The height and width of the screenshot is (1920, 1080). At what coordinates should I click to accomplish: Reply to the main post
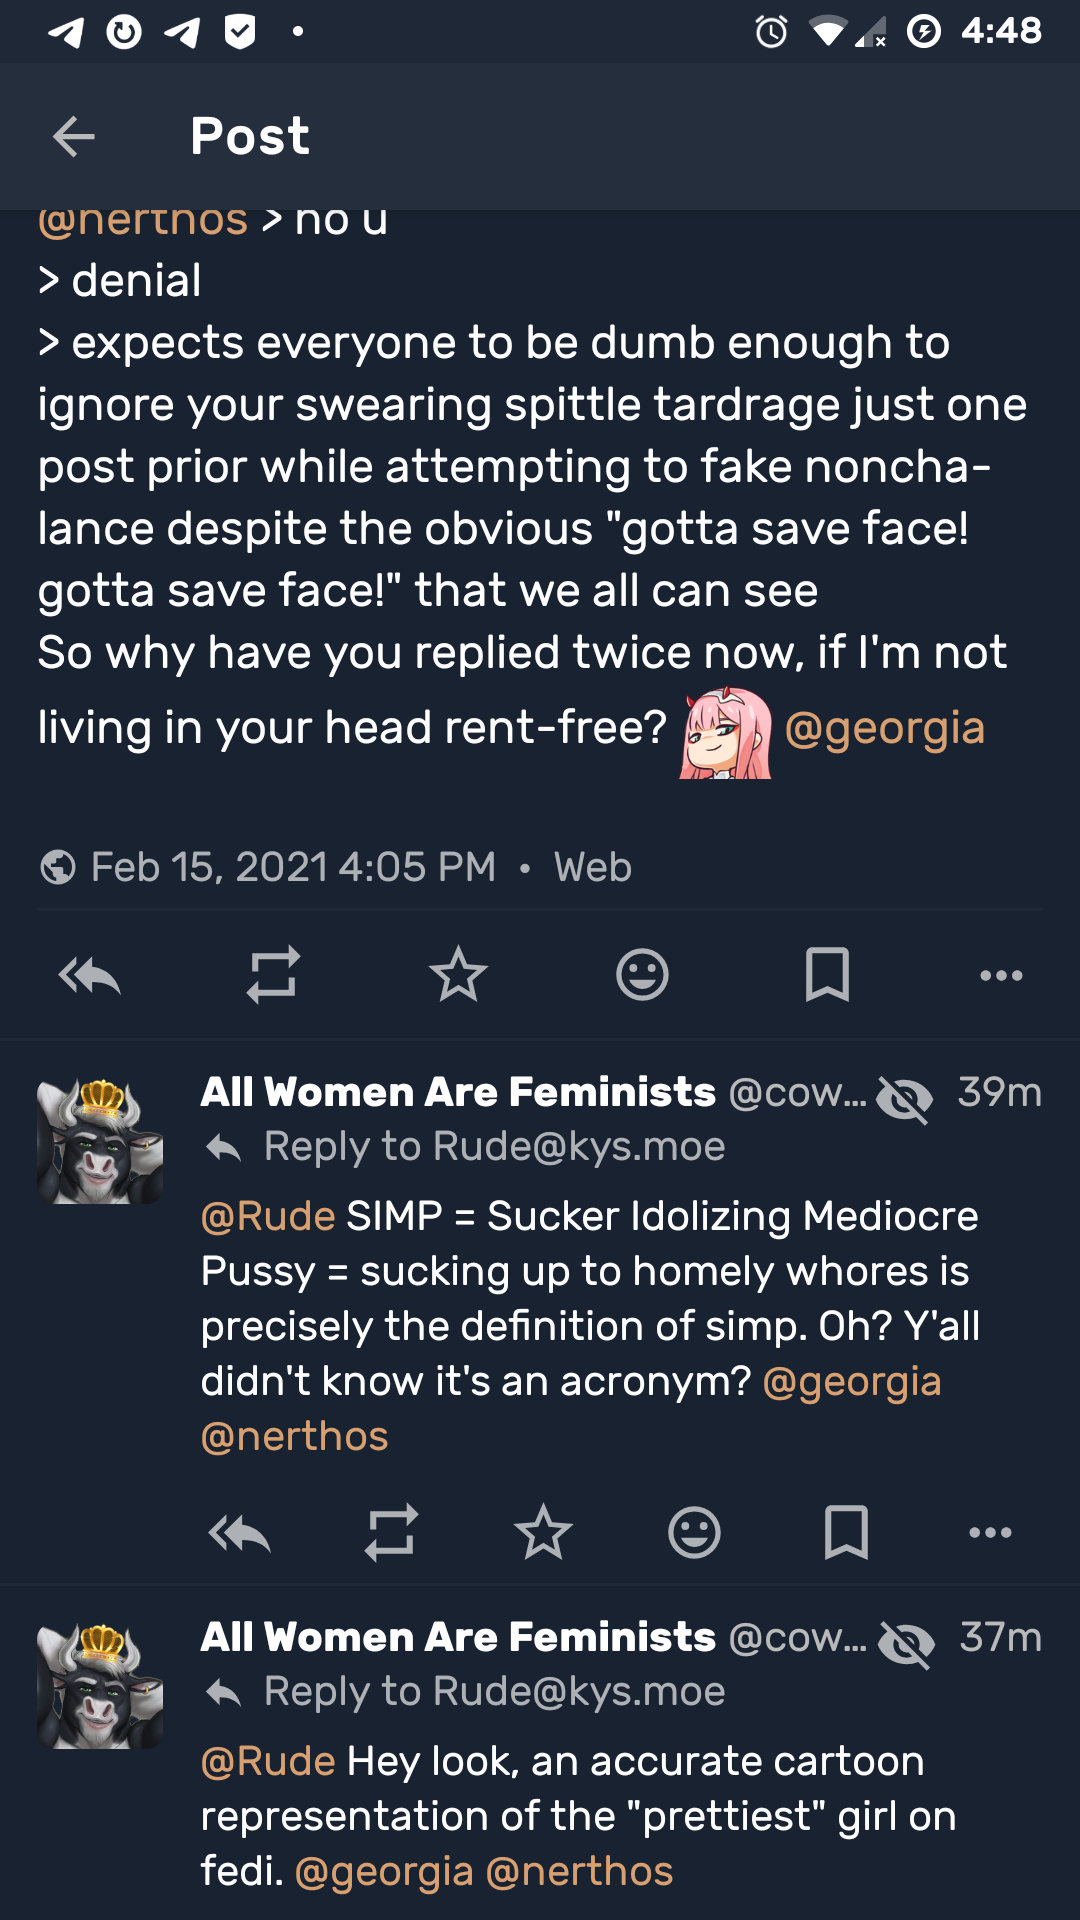pyautogui.click(x=90, y=975)
